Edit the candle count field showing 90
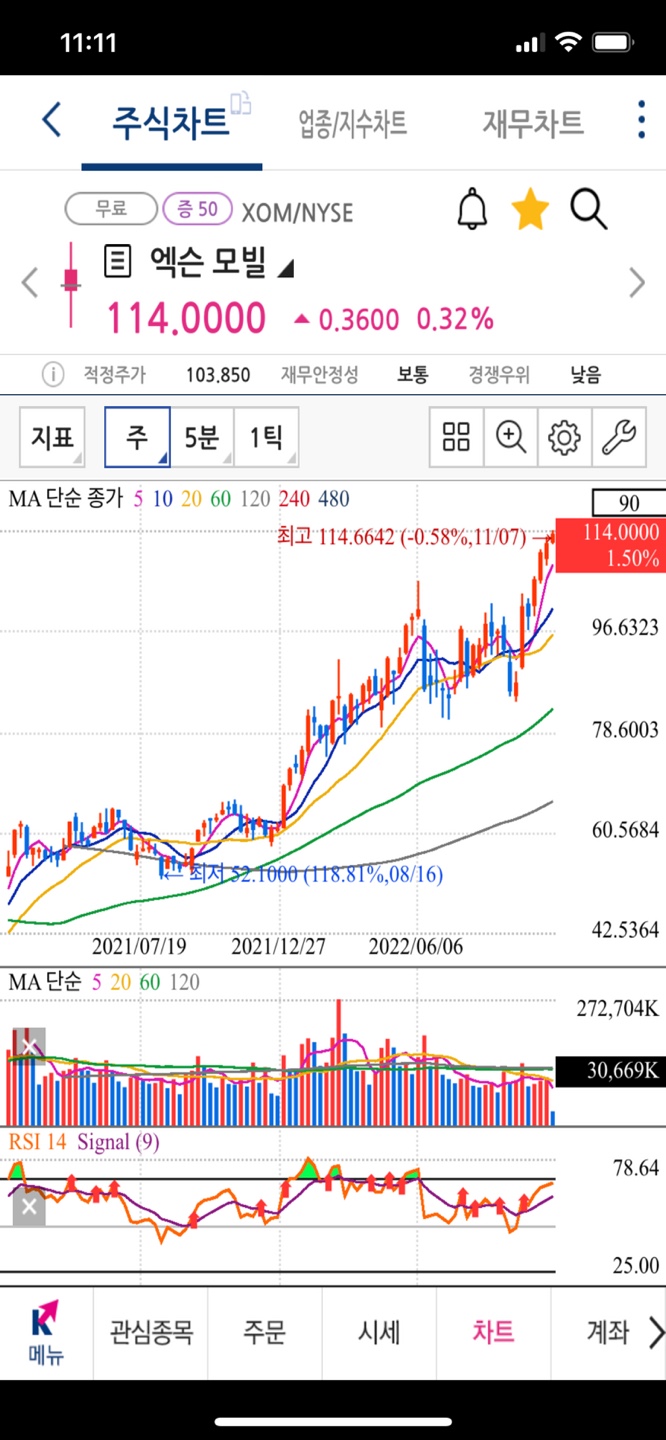Screen dimensions: 666x1440 (628, 502)
